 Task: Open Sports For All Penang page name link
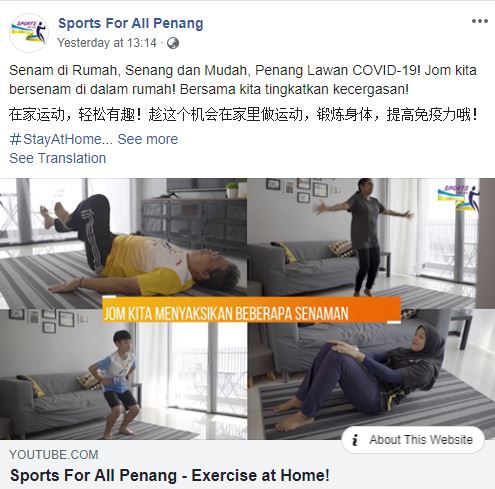(x=131, y=23)
